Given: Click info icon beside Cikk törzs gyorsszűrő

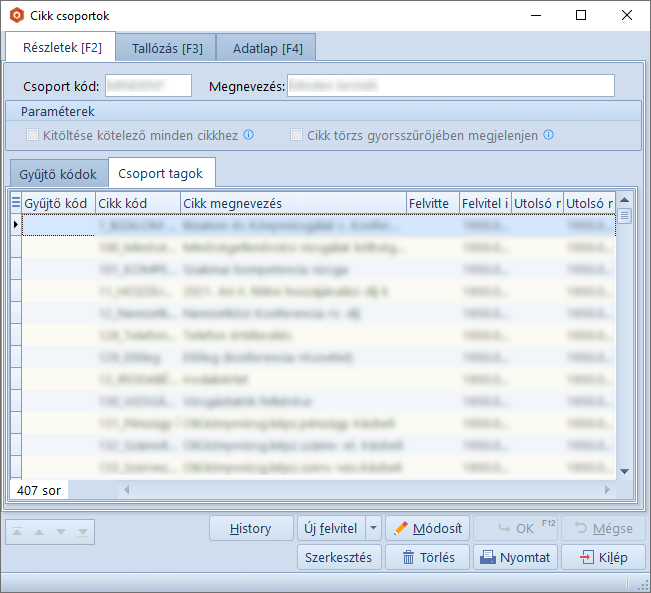Looking at the screenshot, I should pyautogui.click(x=548, y=134).
